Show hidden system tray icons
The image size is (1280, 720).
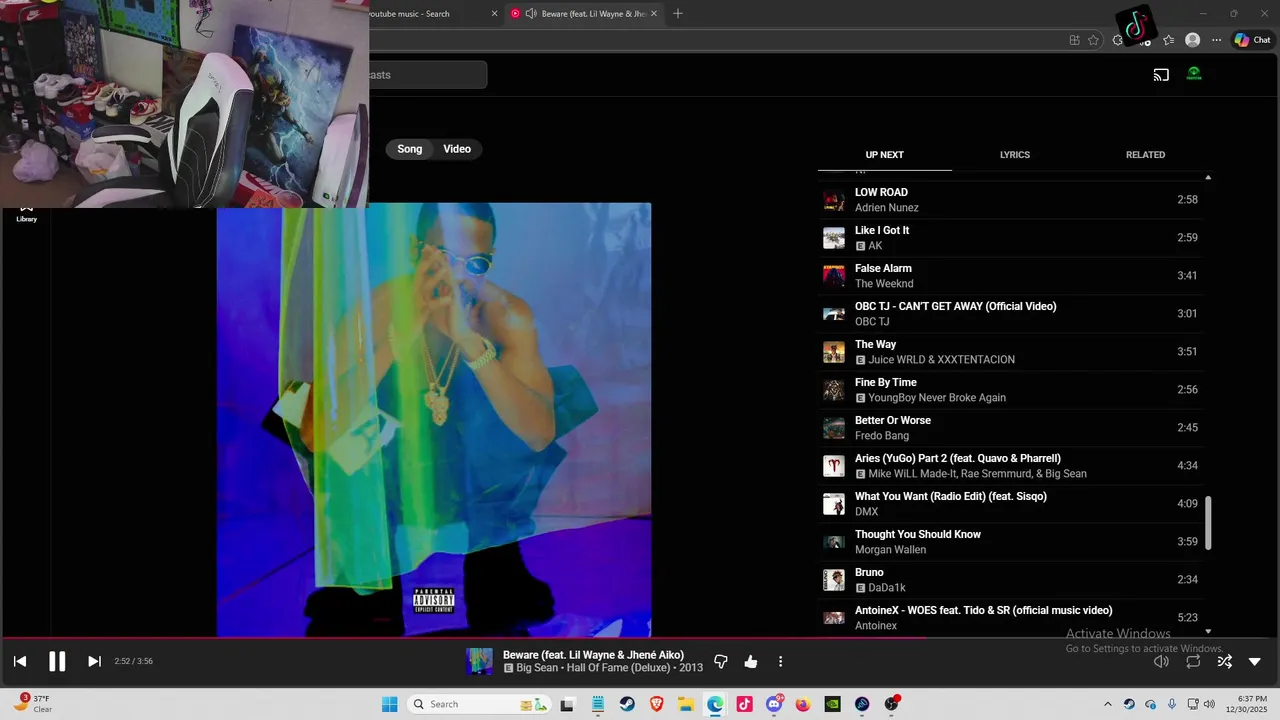point(1107,704)
